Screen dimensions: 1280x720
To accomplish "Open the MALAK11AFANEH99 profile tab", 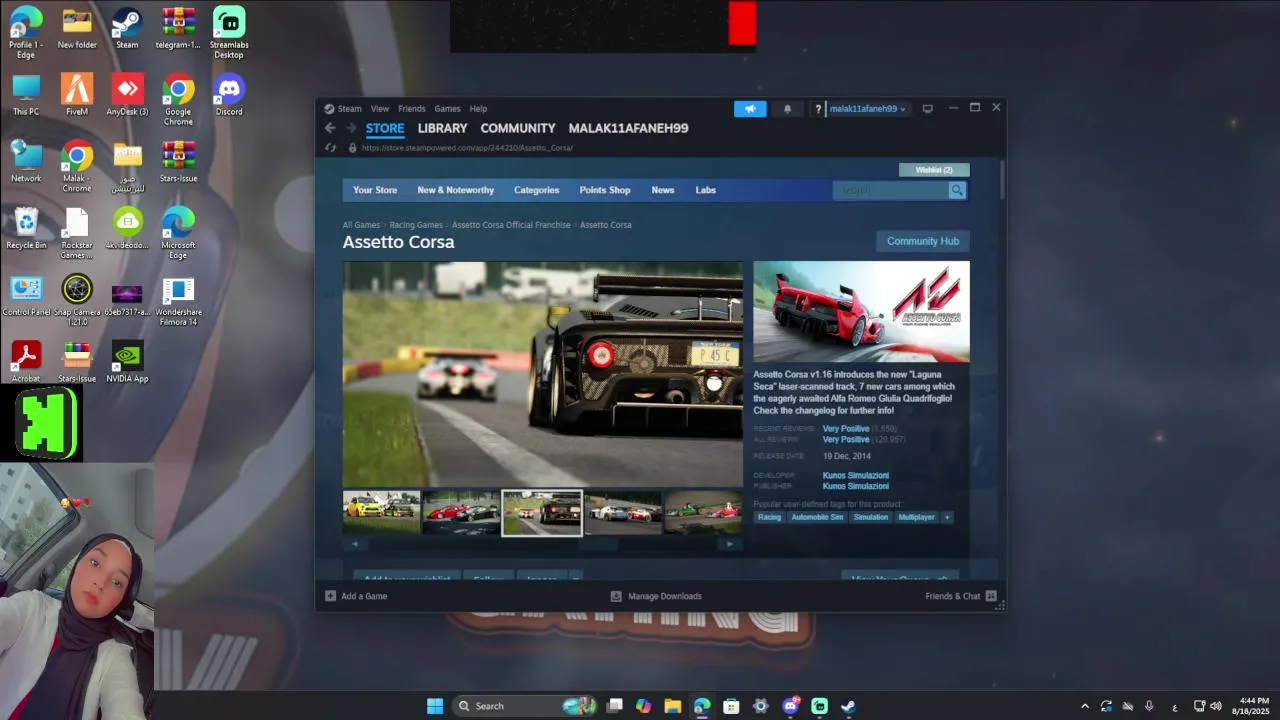I will click(628, 128).
